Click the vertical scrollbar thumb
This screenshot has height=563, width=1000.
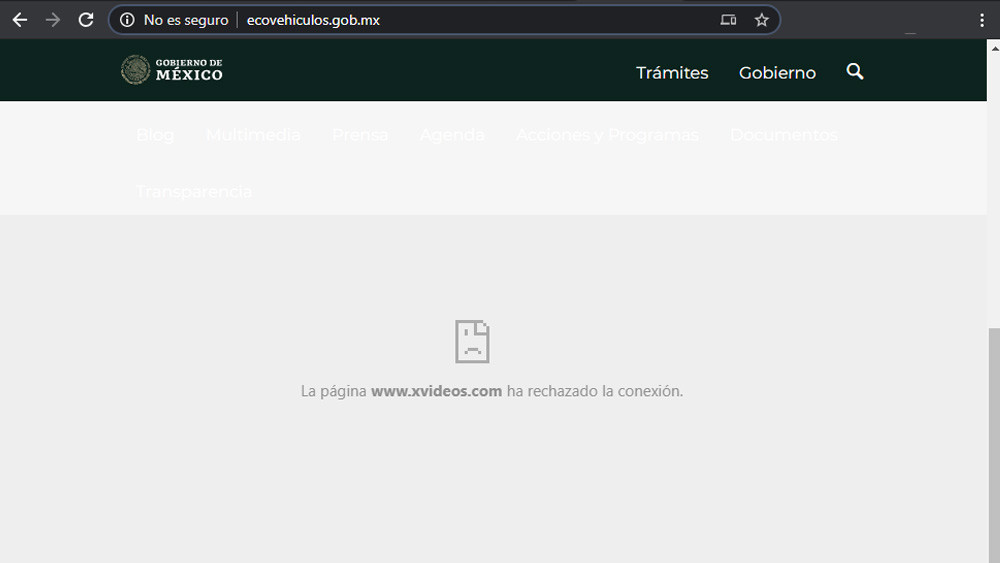994,445
